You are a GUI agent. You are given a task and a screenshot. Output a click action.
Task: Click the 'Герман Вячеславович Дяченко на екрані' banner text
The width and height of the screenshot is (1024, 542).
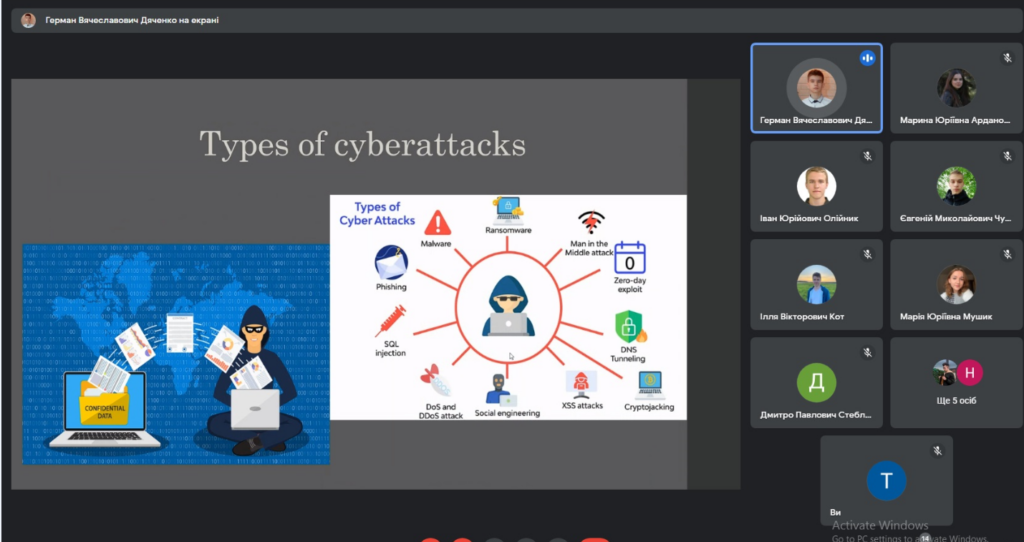(132, 20)
